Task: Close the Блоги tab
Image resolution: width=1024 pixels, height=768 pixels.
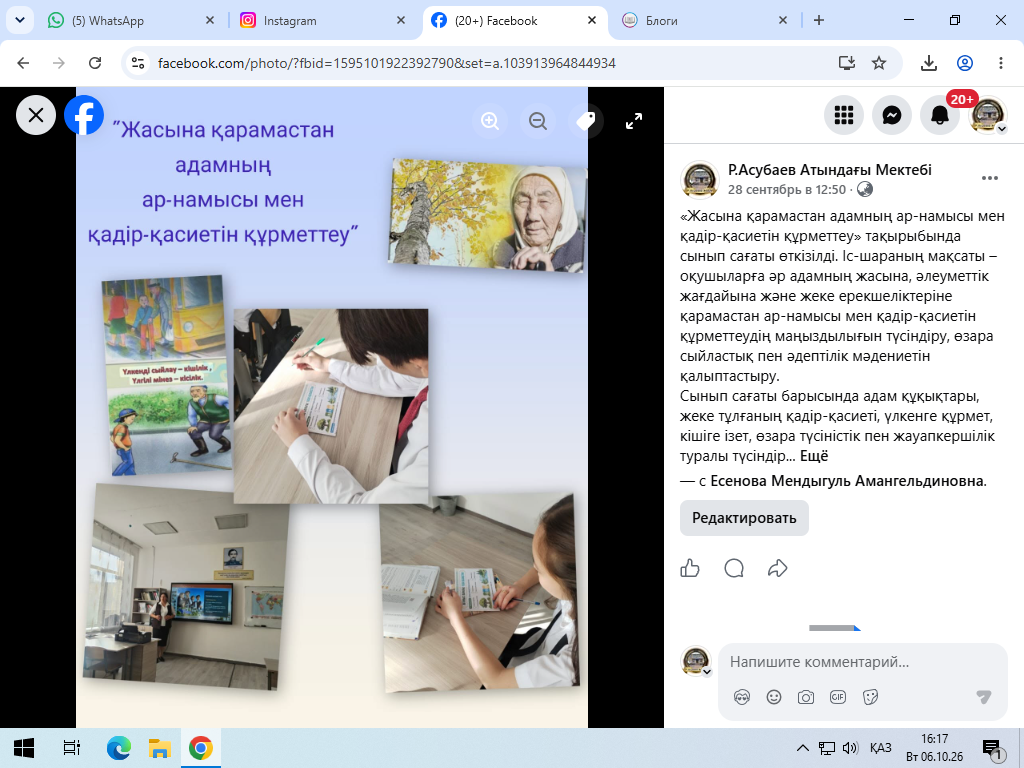Action: pyautogui.click(x=783, y=21)
